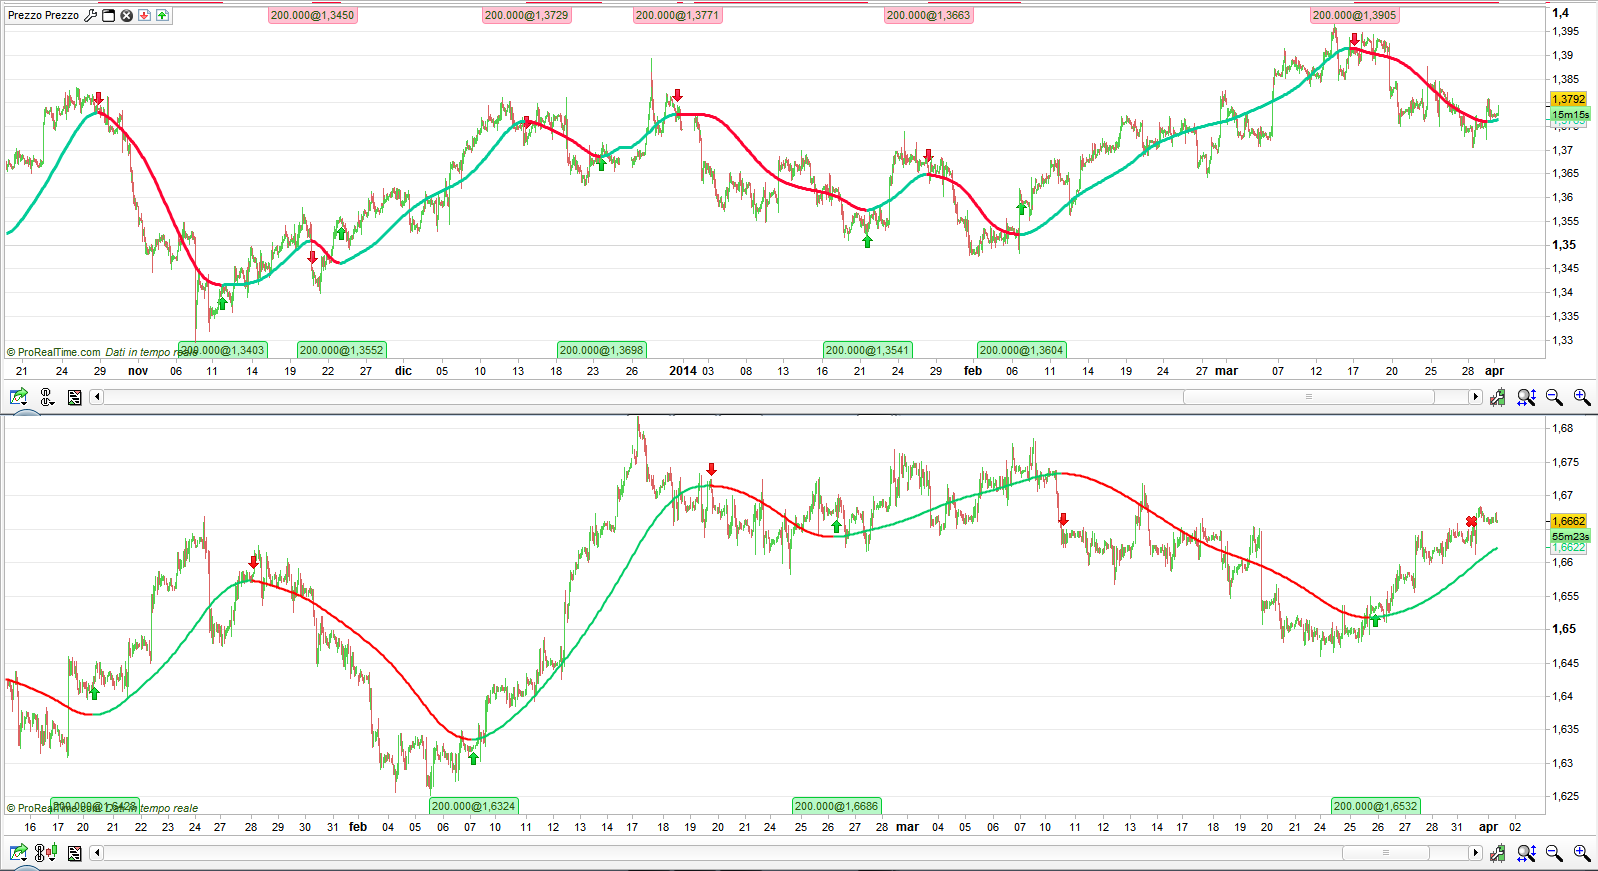Click the 1,35 price level on upper axis
Image resolution: width=1598 pixels, height=871 pixels.
pos(1564,245)
